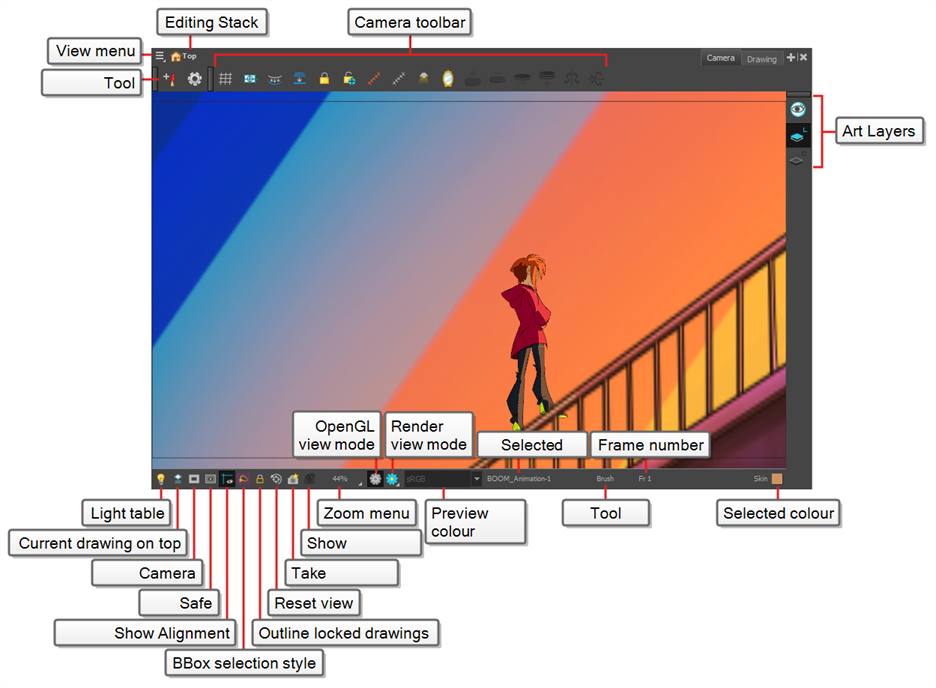
Task: Open the Editing Stack with the Top home icon
Action: click(181, 56)
